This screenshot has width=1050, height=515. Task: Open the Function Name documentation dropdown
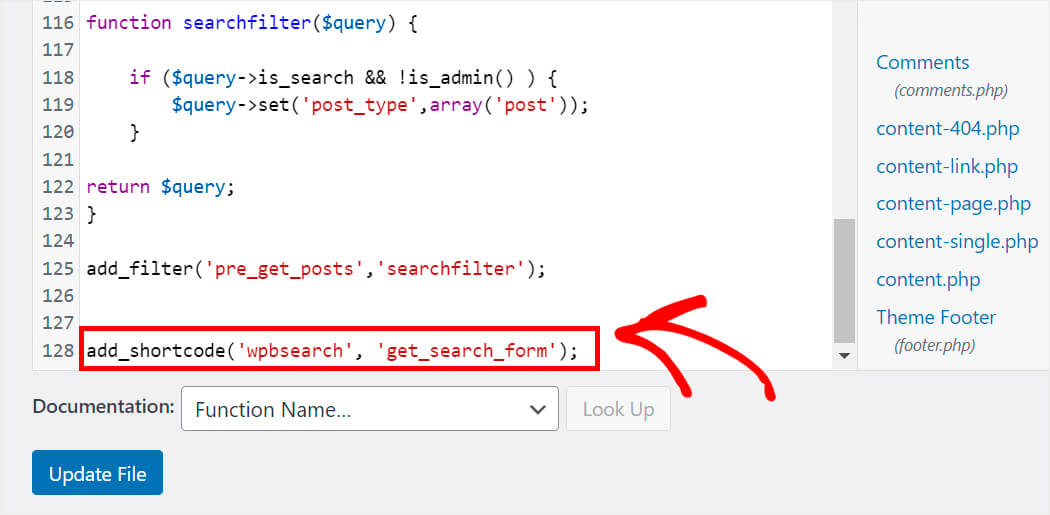pyautogui.click(x=370, y=409)
